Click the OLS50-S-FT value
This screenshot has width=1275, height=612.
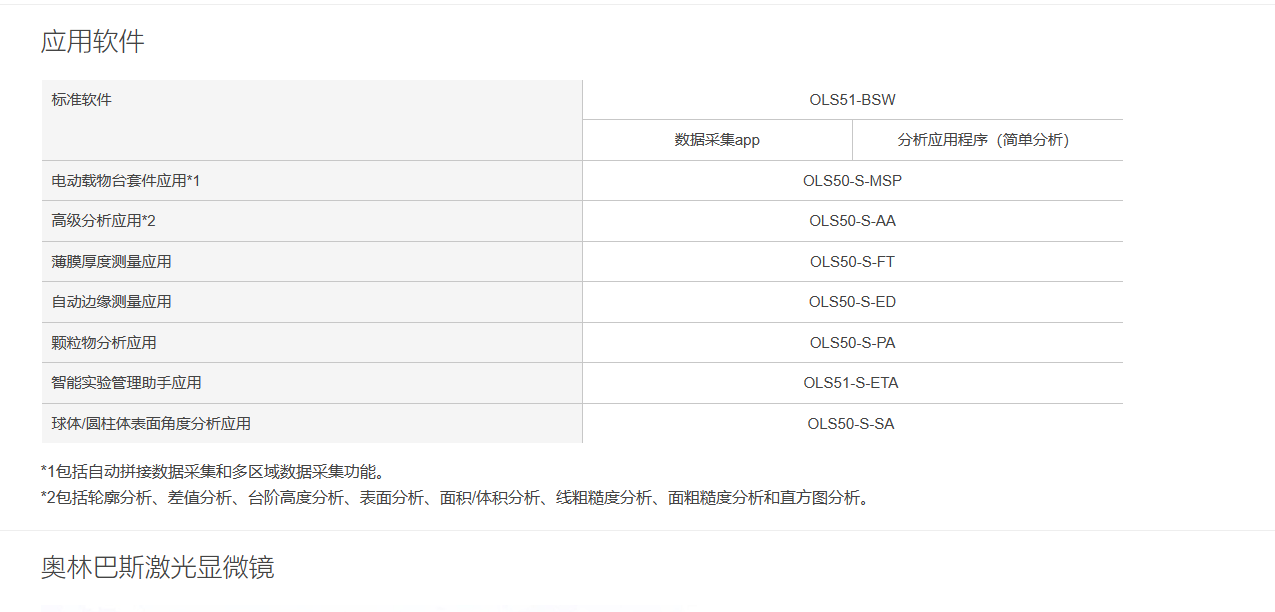pyautogui.click(x=853, y=262)
